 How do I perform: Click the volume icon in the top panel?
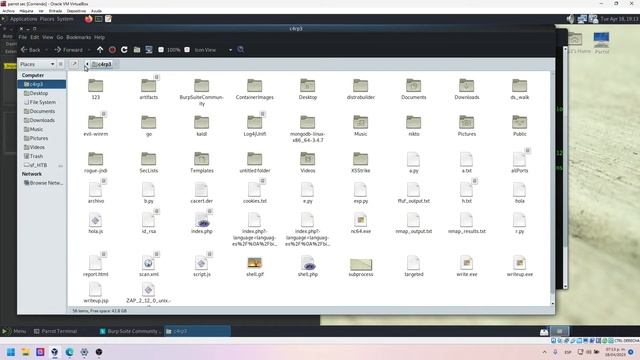click(570, 19)
